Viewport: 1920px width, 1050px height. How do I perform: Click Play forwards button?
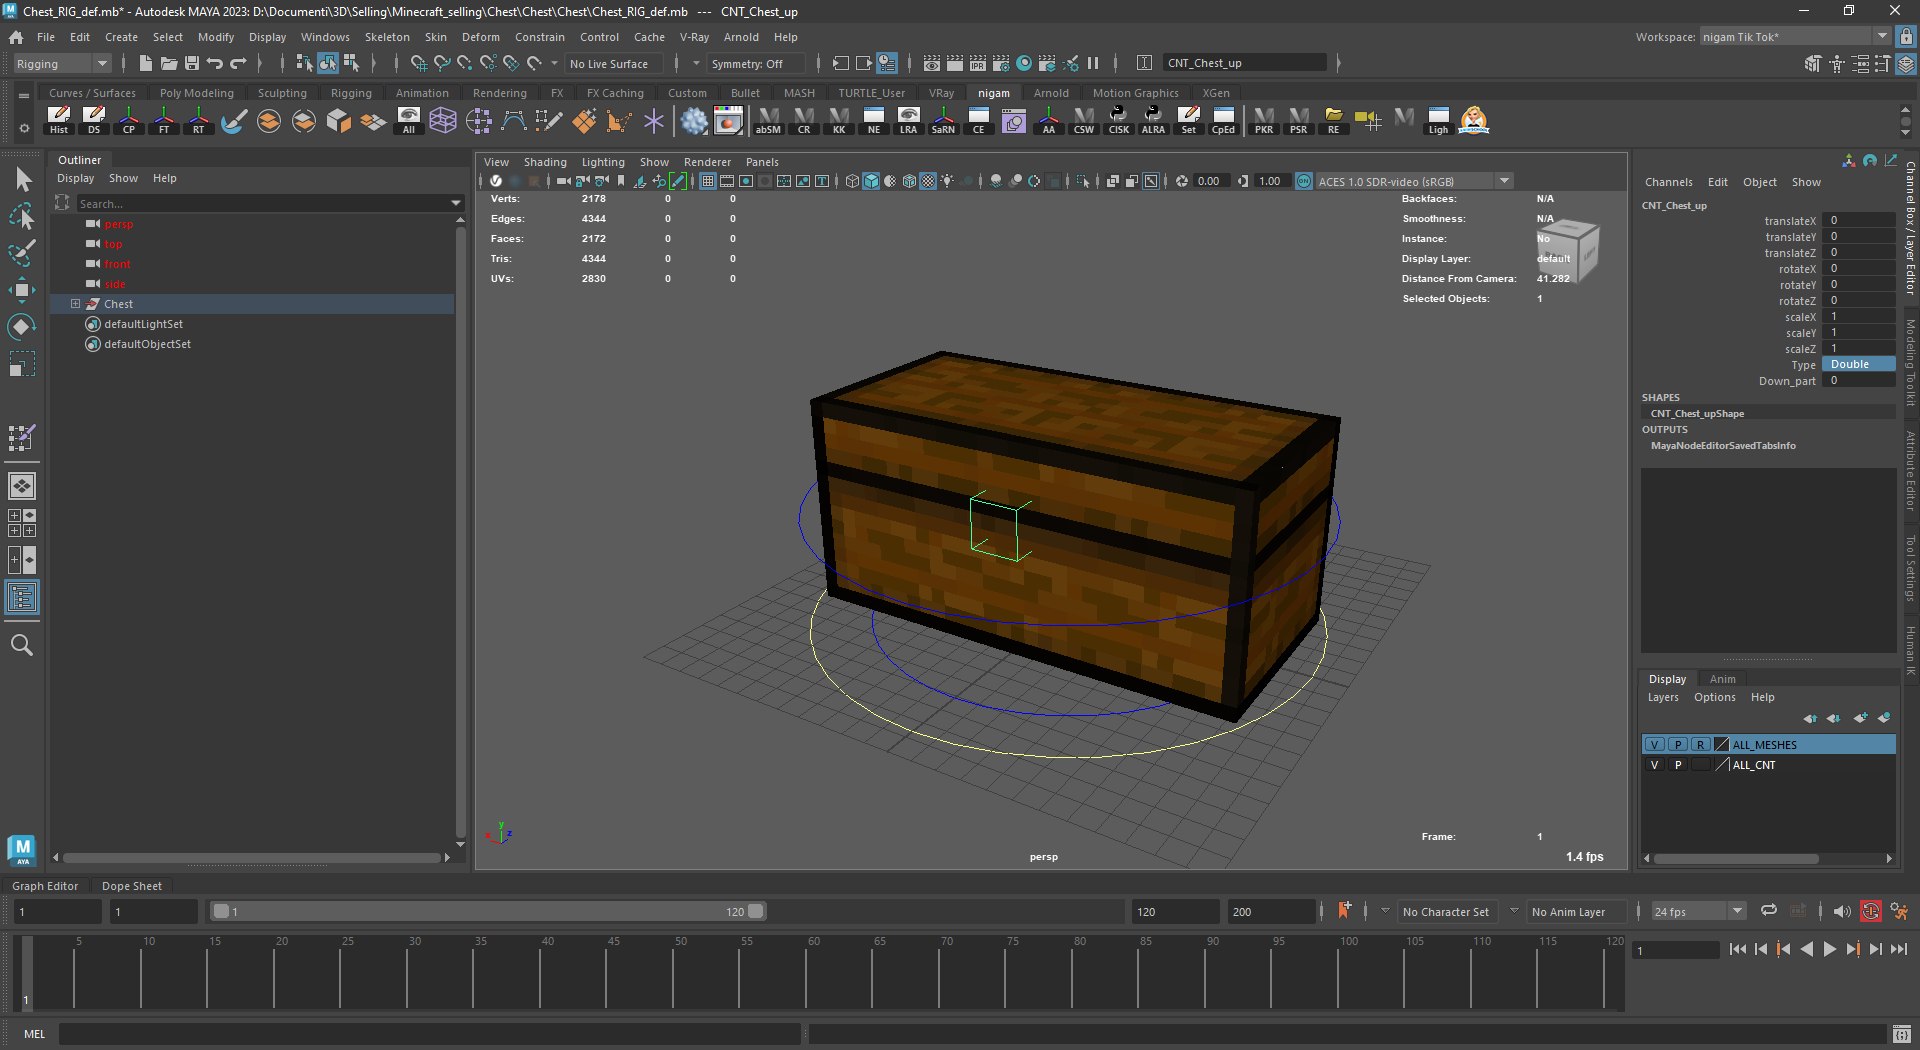1829,949
